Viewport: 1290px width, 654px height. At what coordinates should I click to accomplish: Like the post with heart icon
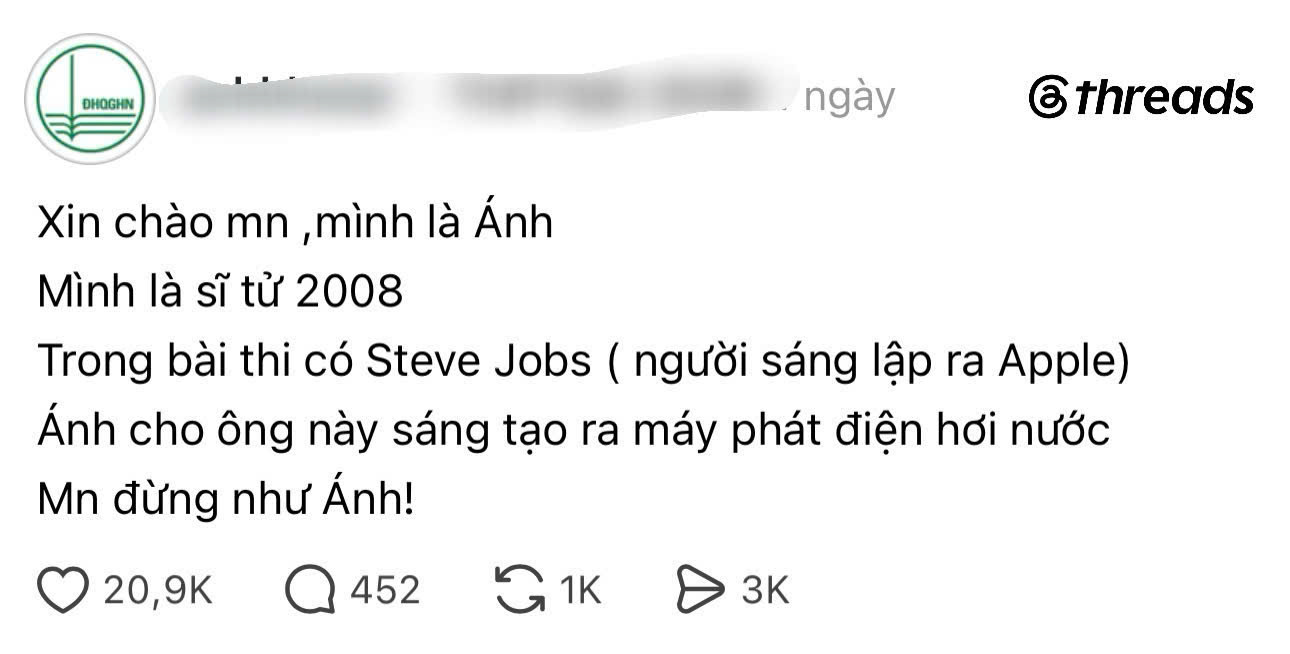pyautogui.click(x=63, y=590)
